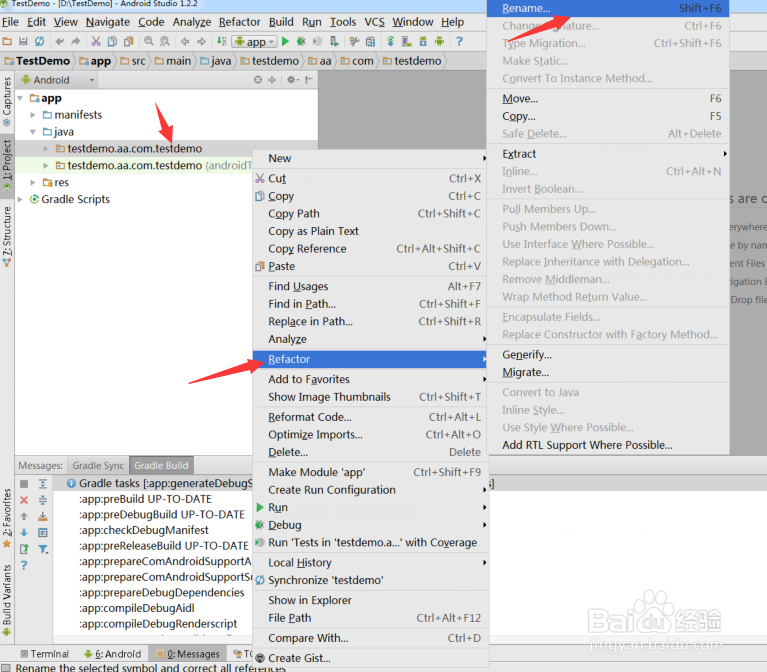Open project panel settings gear
This screenshot has height=672, width=767.
[x=292, y=80]
